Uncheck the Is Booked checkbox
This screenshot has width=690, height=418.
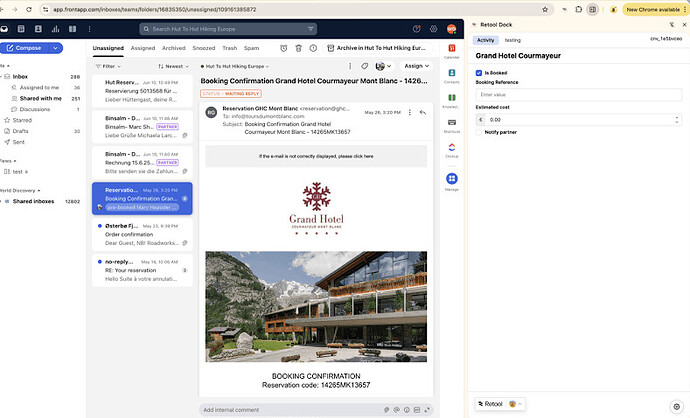click(479, 73)
